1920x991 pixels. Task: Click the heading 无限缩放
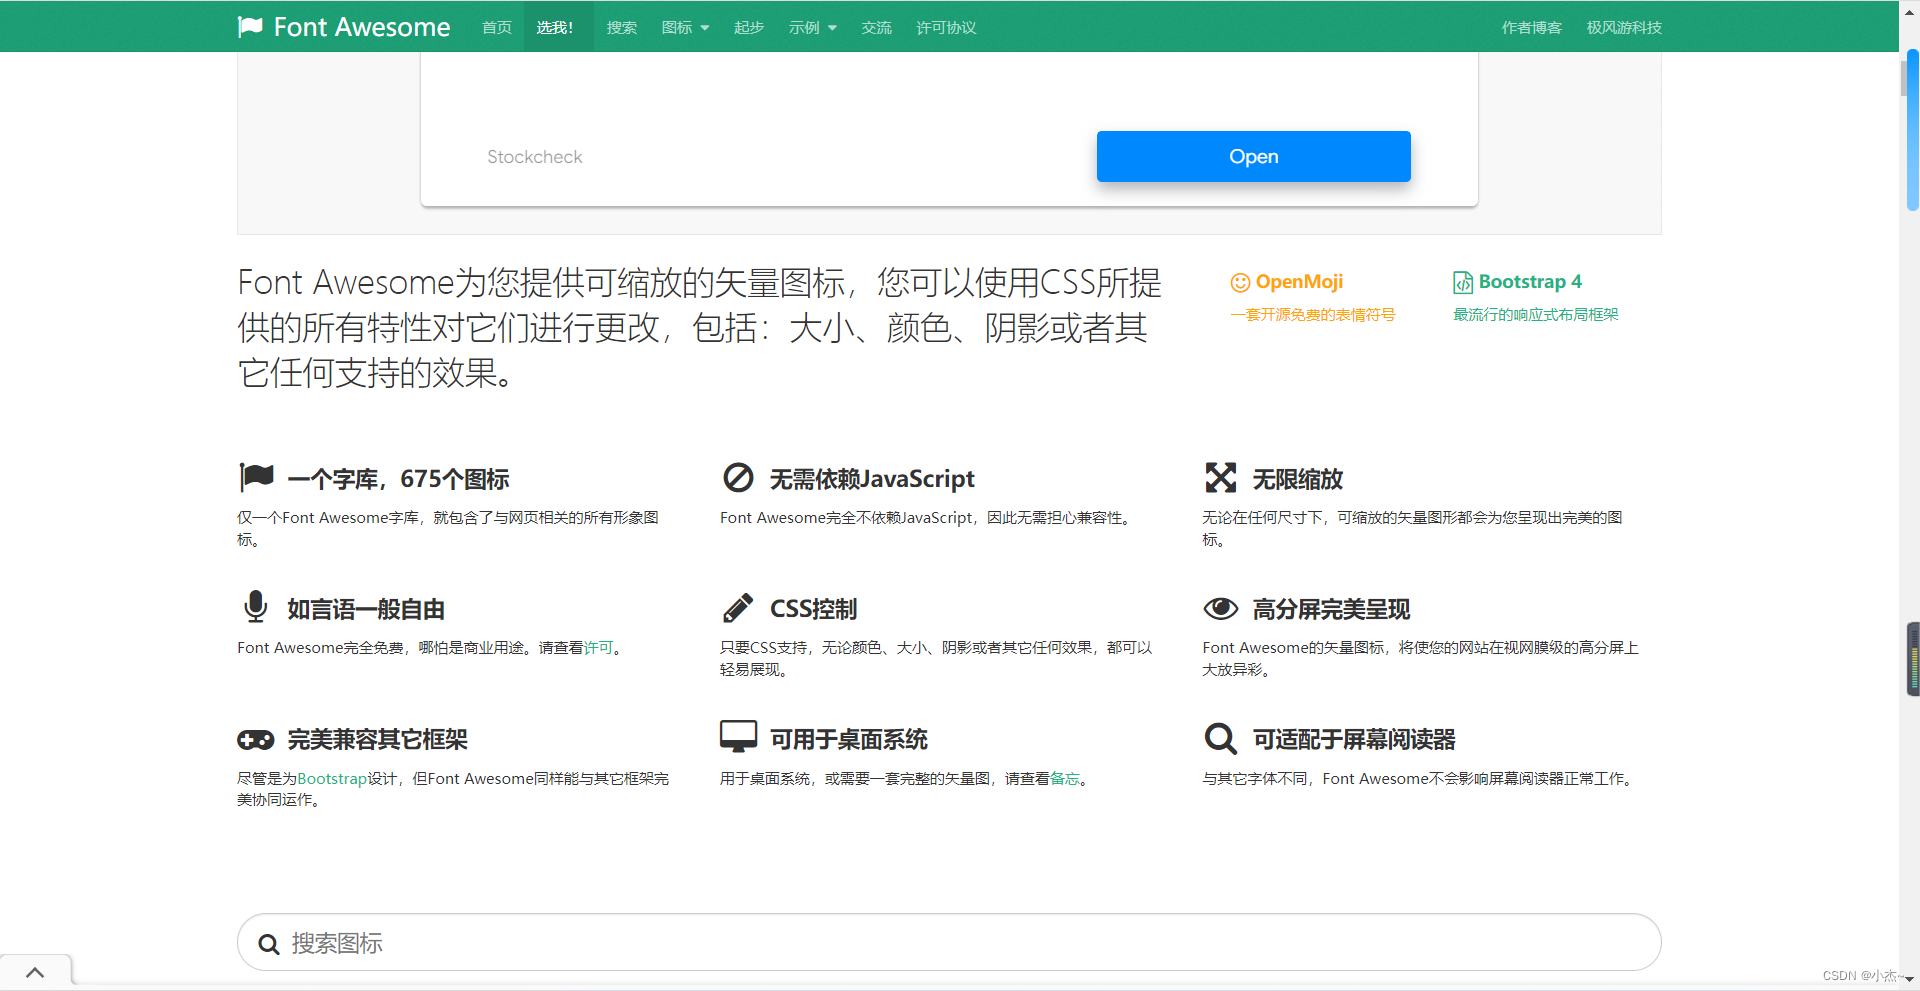pyautogui.click(x=1298, y=479)
